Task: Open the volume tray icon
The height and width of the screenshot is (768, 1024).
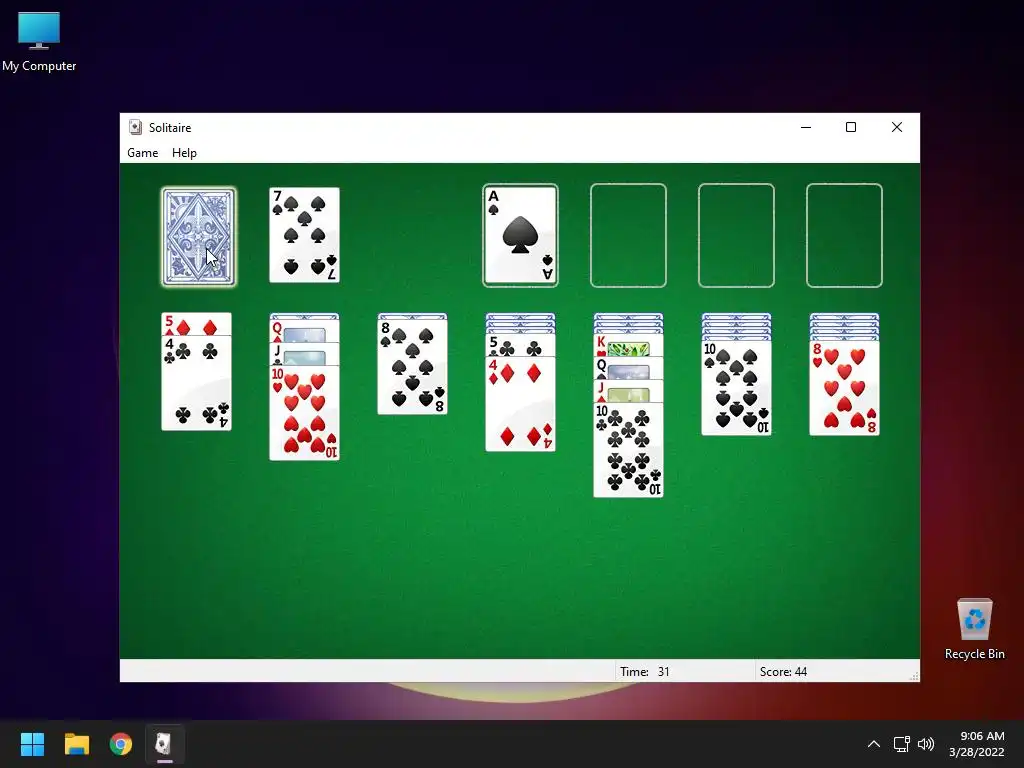Action: (x=926, y=744)
